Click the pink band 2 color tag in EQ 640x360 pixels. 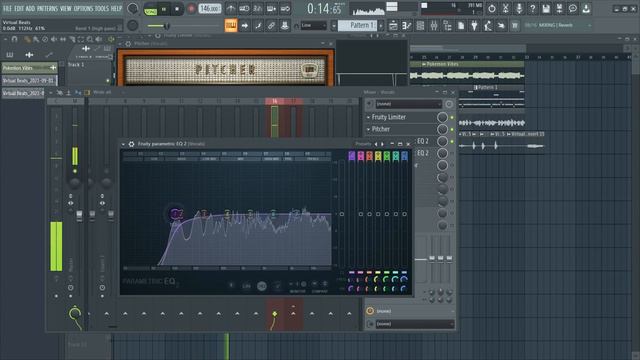361,156
